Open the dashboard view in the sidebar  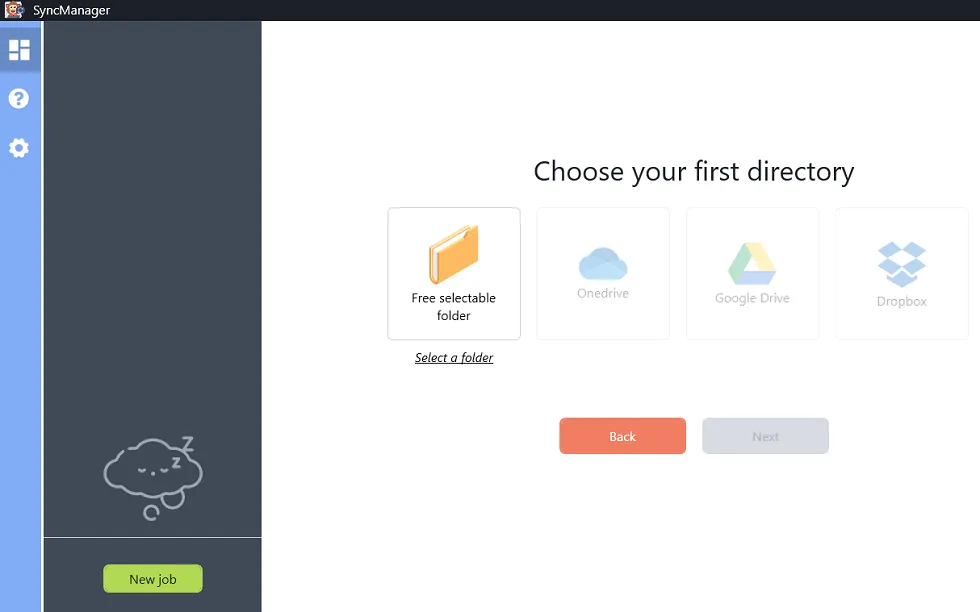tap(19, 50)
